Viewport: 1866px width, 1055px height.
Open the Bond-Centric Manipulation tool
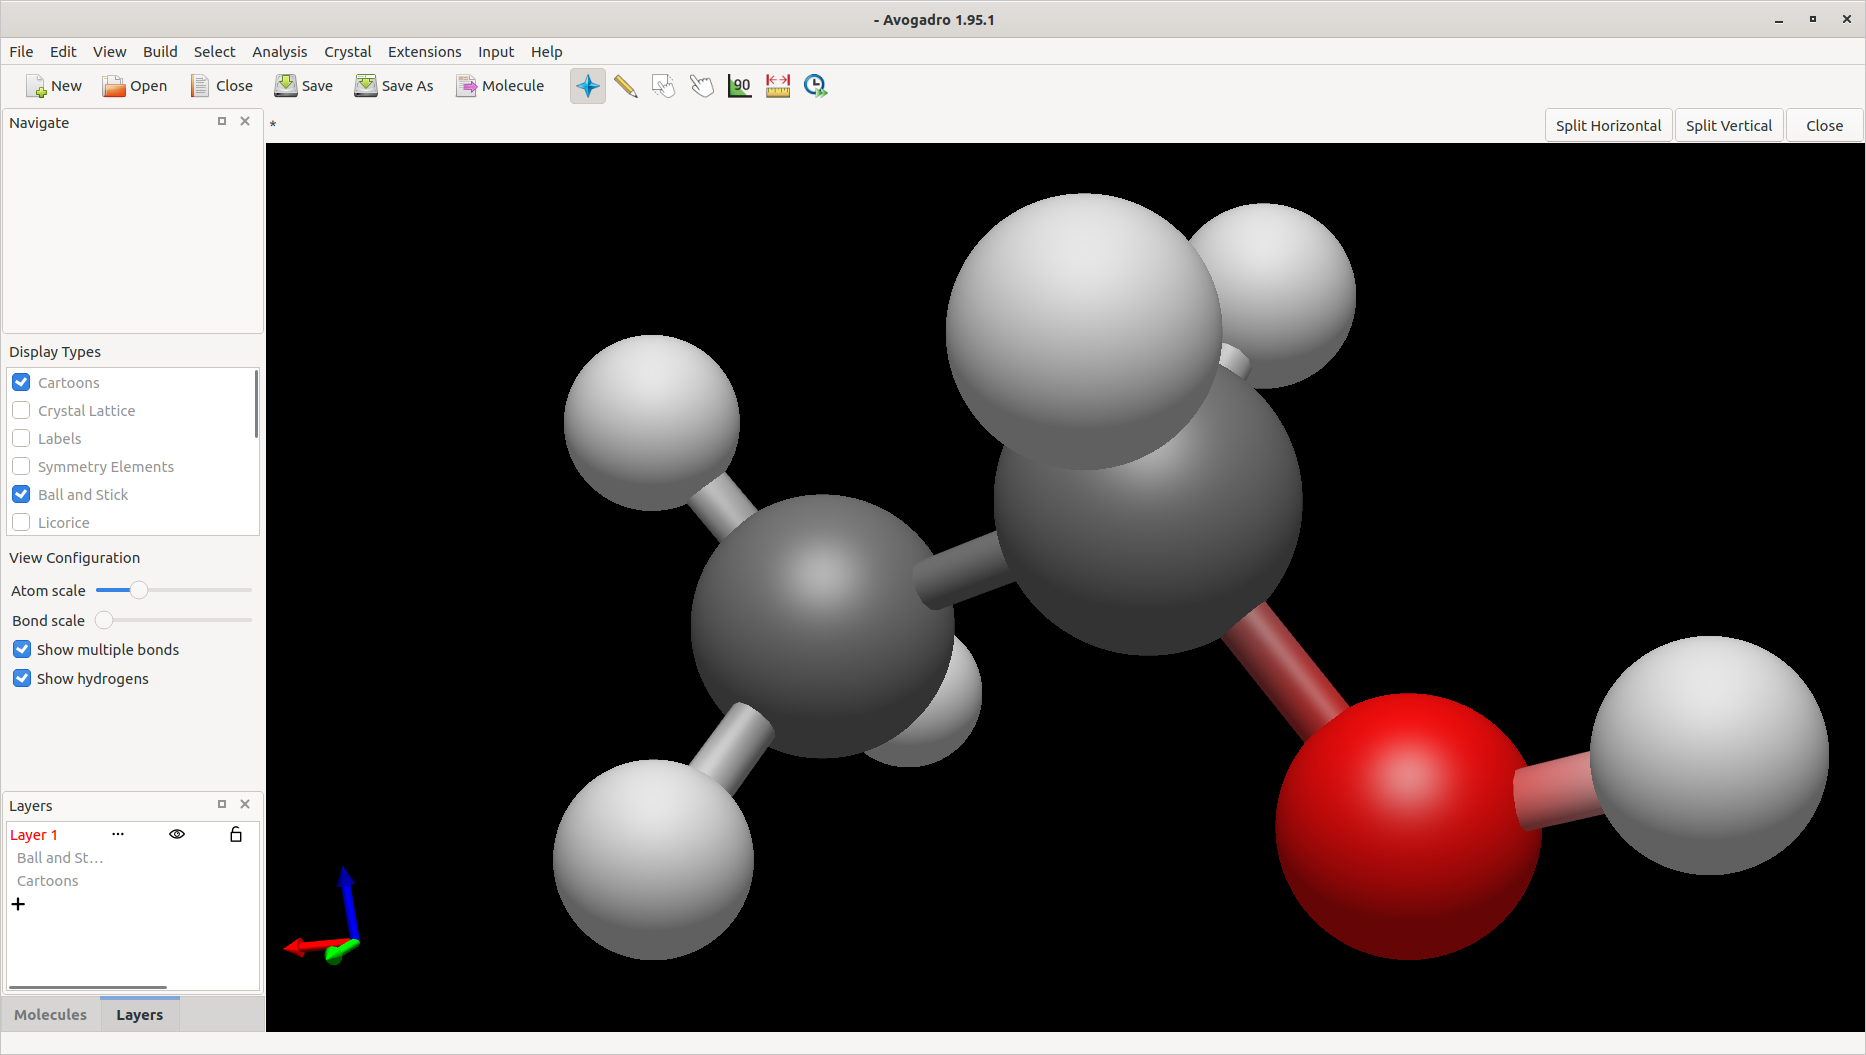(x=739, y=86)
